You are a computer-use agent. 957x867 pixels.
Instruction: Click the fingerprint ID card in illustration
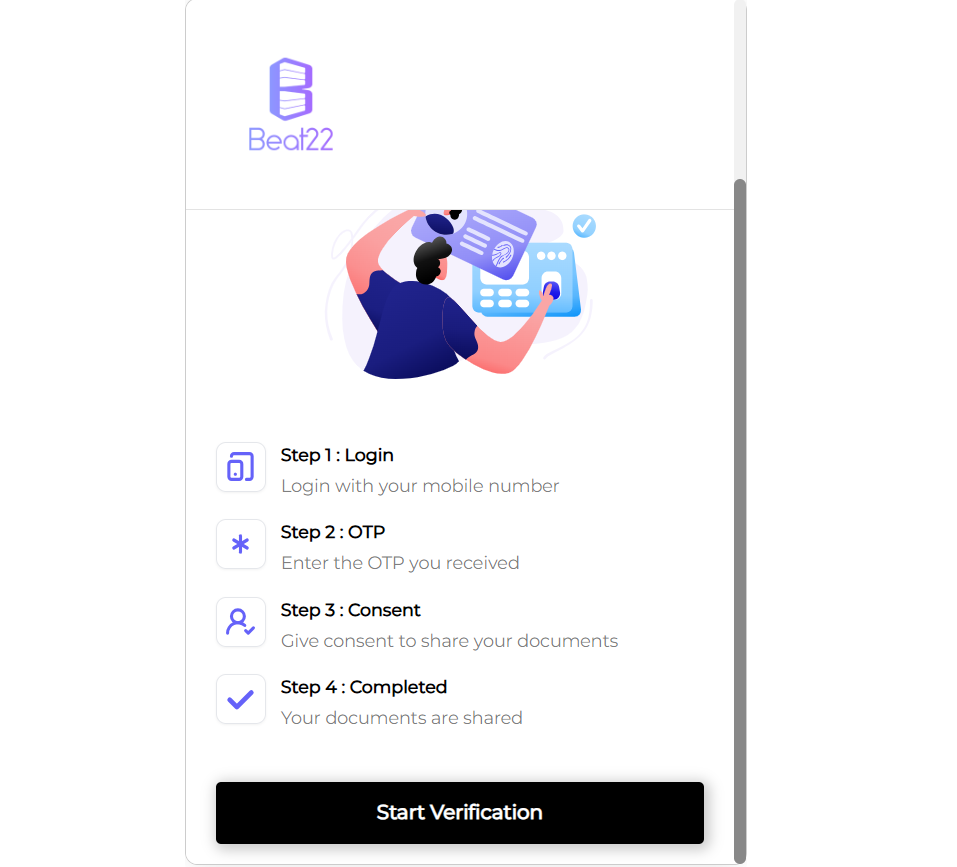click(x=482, y=241)
